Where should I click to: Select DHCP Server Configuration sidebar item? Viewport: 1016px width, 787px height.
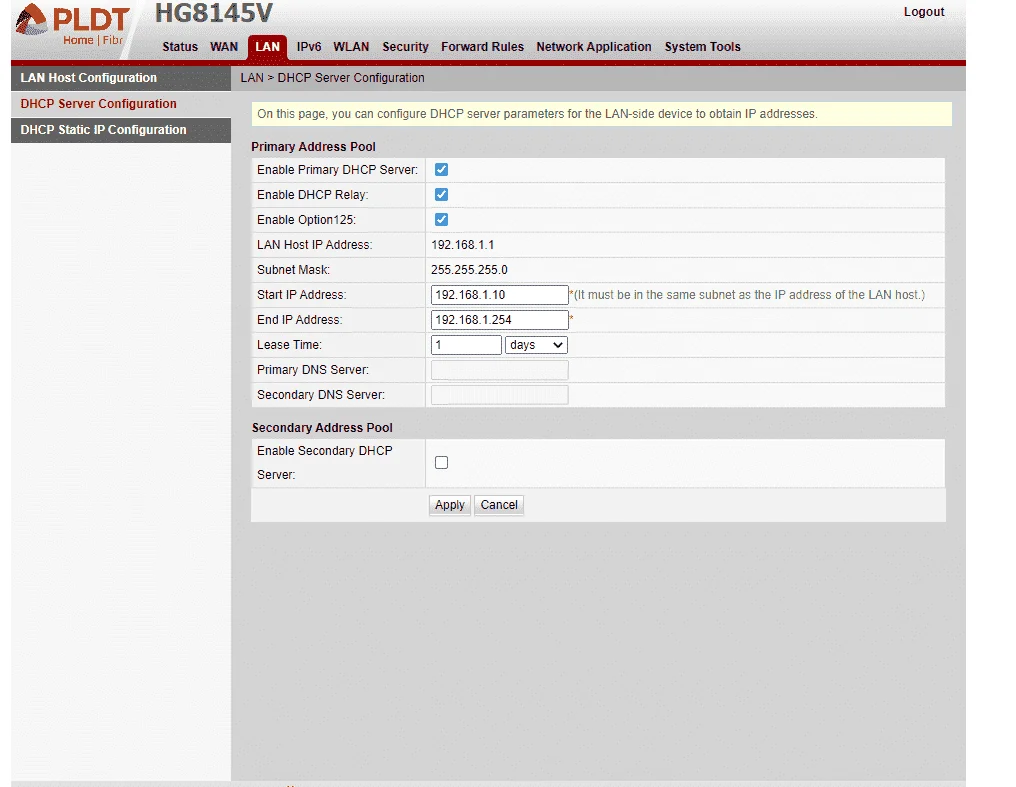121,104
